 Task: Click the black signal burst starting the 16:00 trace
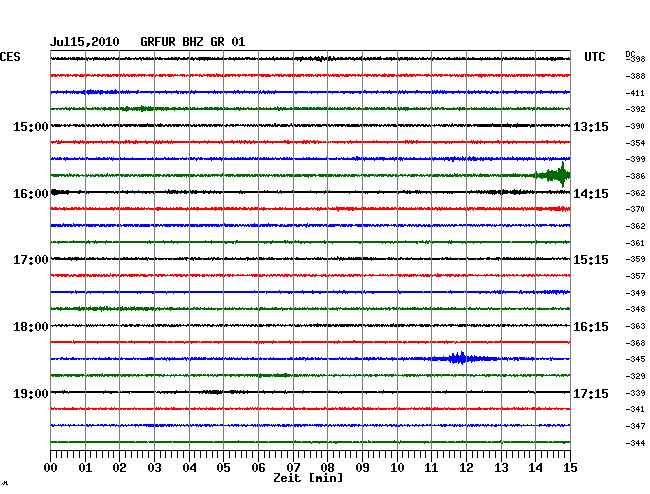point(60,192)
